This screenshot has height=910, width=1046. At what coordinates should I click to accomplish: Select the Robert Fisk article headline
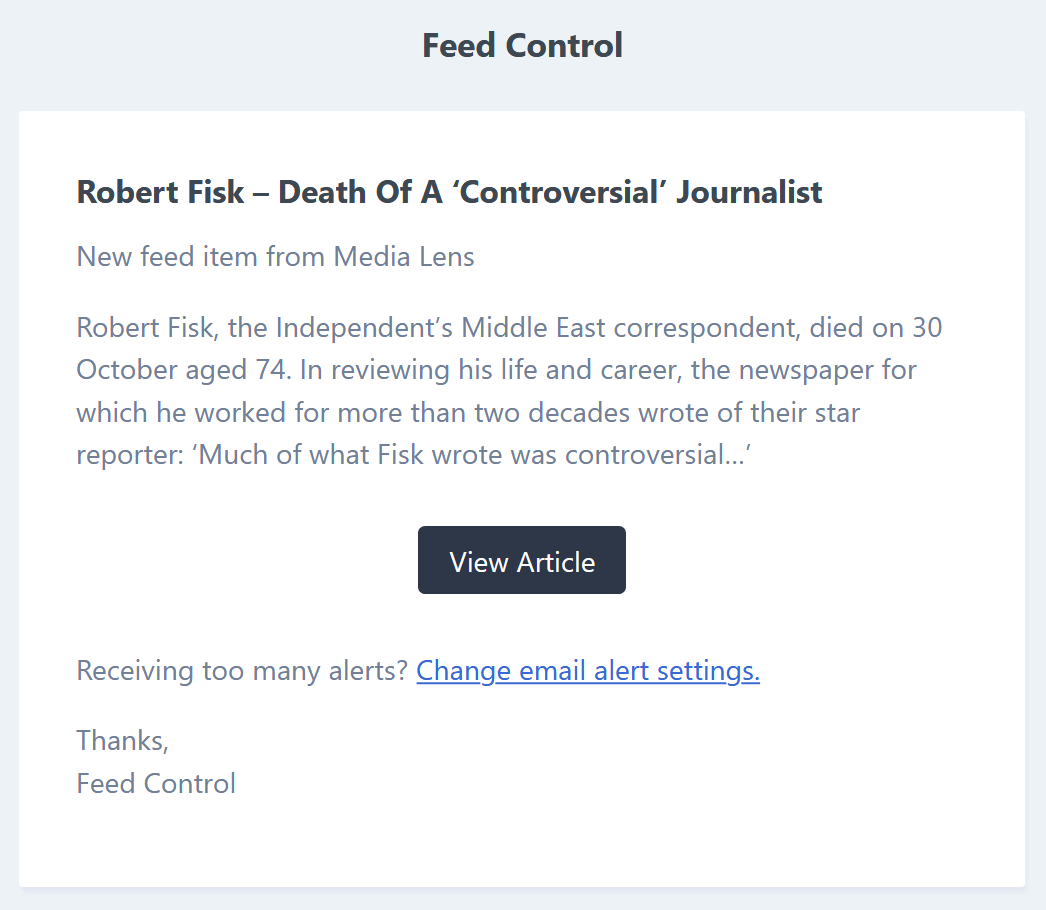(449, 192)
